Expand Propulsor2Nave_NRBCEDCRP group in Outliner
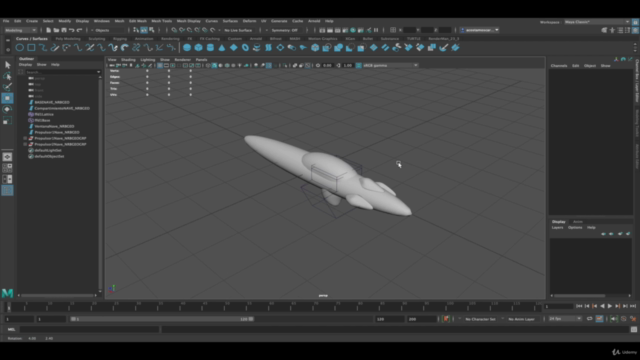Screen dimensions: 640x360 pos(25,144)
